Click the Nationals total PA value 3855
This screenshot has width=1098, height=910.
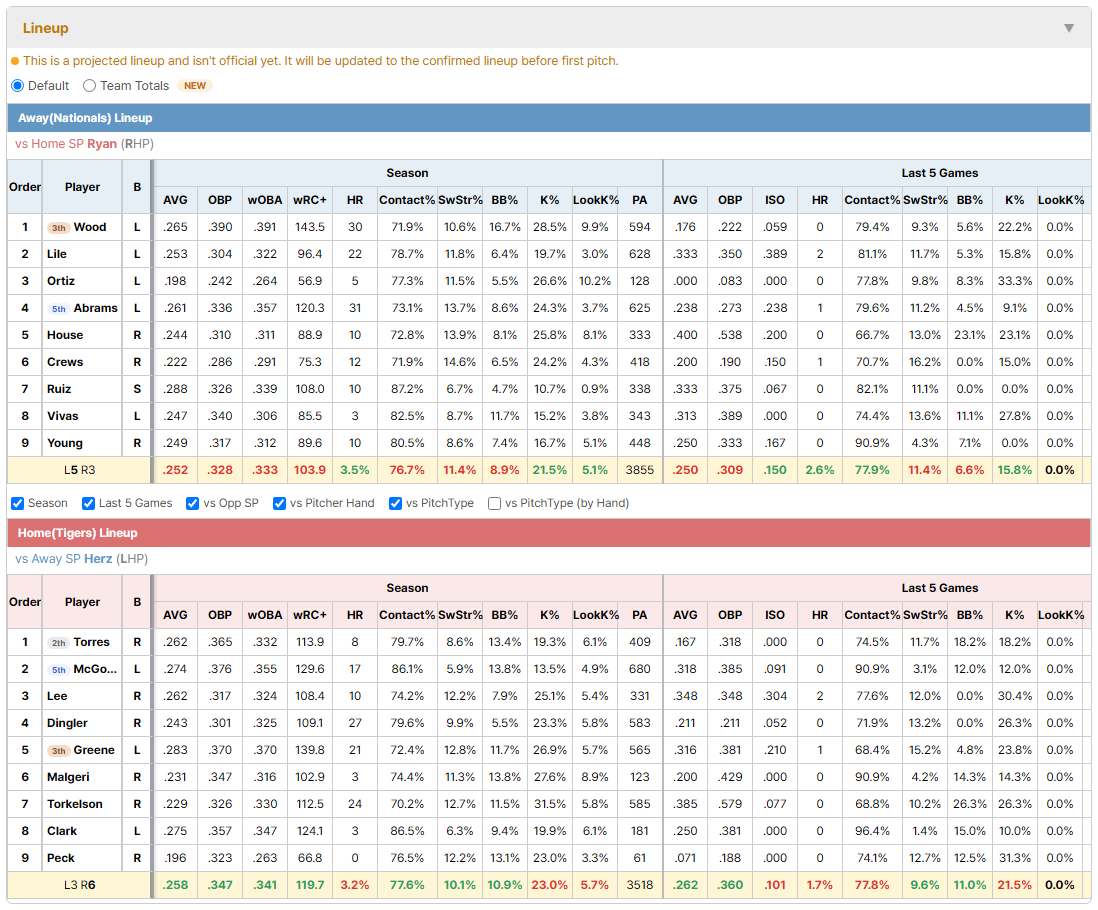click(x=639, y=470)
